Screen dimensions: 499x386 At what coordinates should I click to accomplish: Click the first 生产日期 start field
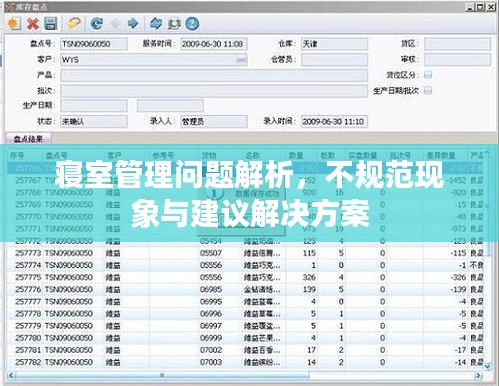[x=94, y=106]
